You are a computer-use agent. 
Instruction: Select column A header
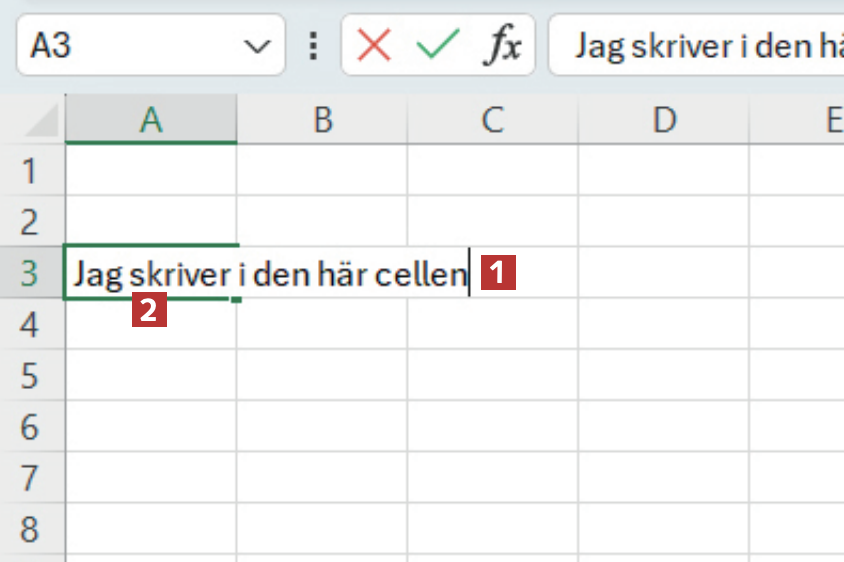click(x=151, y=121)
